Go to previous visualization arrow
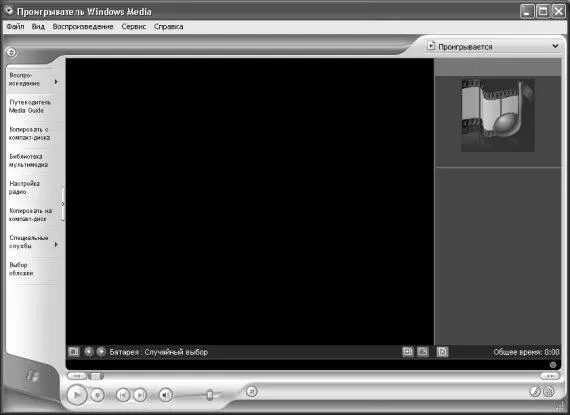This screenshot has width=570, height=415. pyautogui.click(x=88, y=351)
